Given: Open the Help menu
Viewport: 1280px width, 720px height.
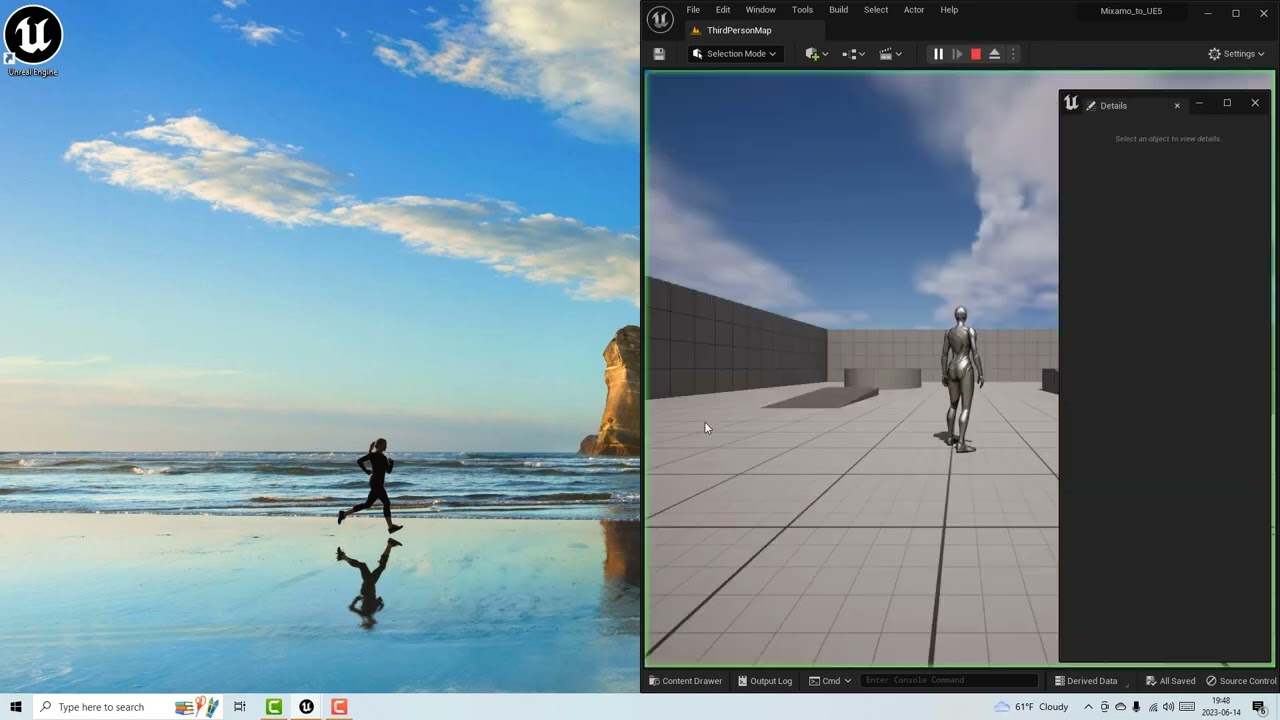Looking at the screenshot, I should pyautogui.click(x=949, y=10).
